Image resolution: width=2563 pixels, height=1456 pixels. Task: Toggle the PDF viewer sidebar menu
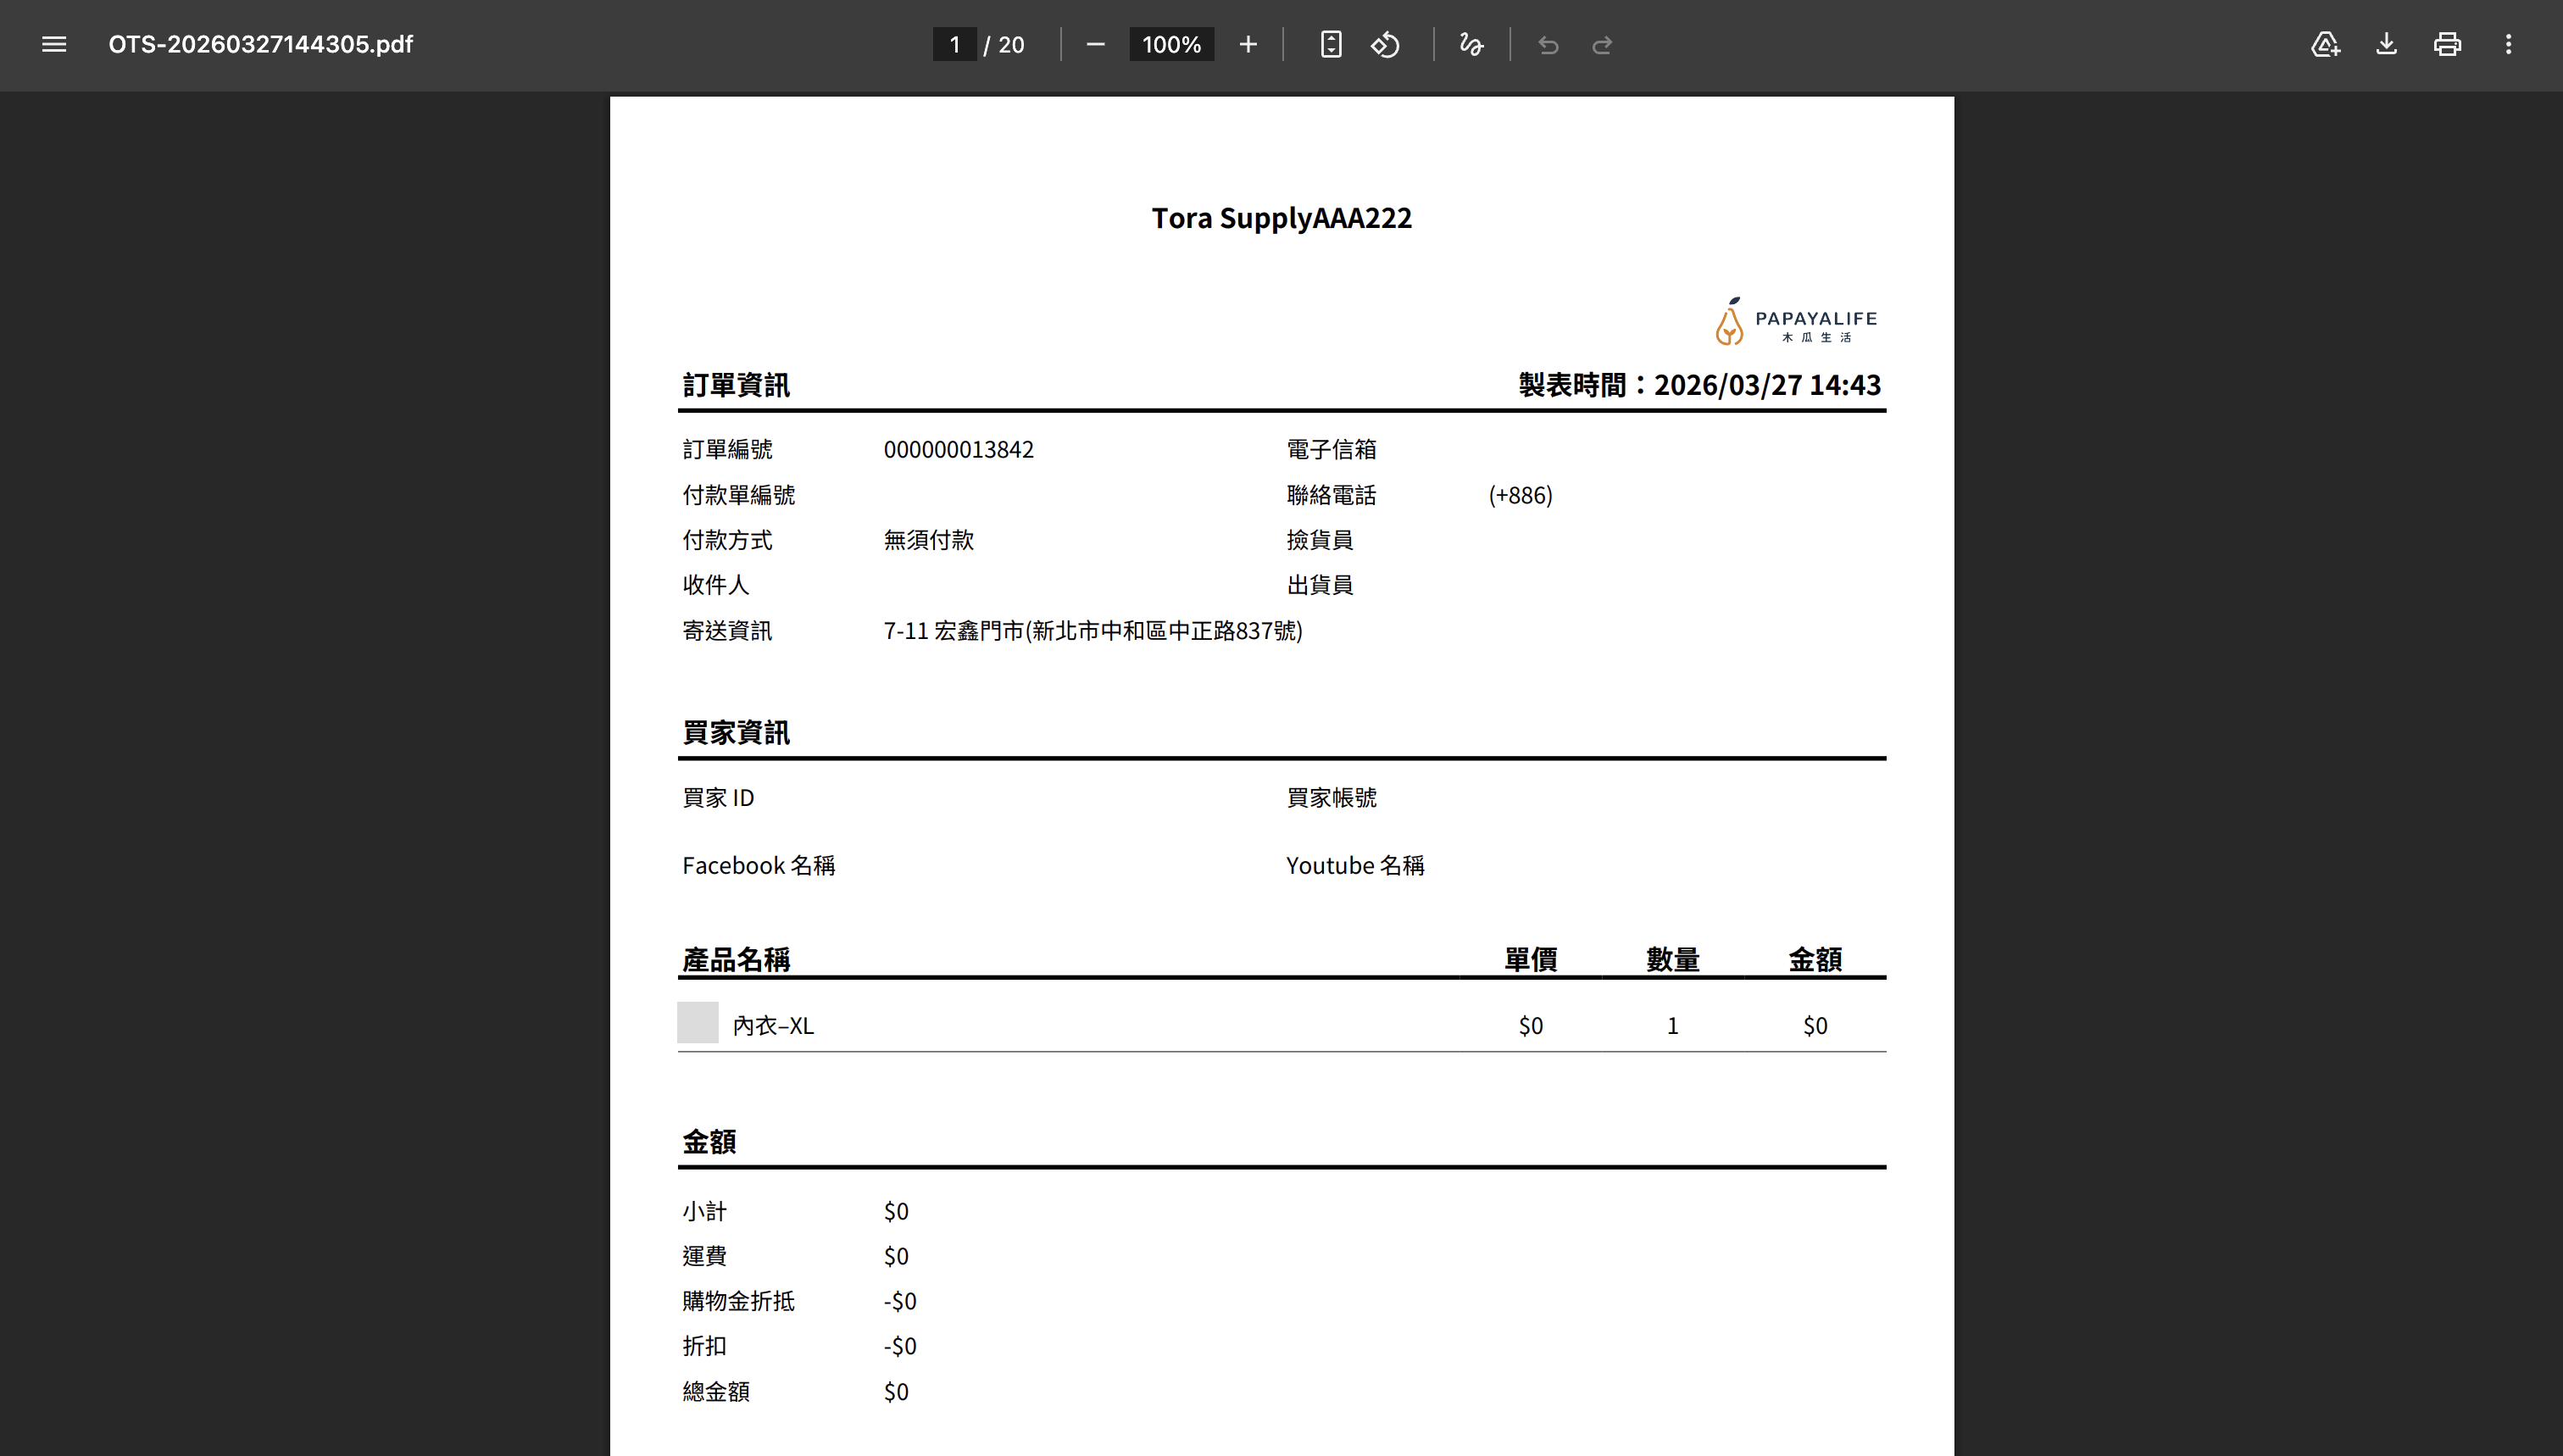pyautogui.click(x=53, y=44)
